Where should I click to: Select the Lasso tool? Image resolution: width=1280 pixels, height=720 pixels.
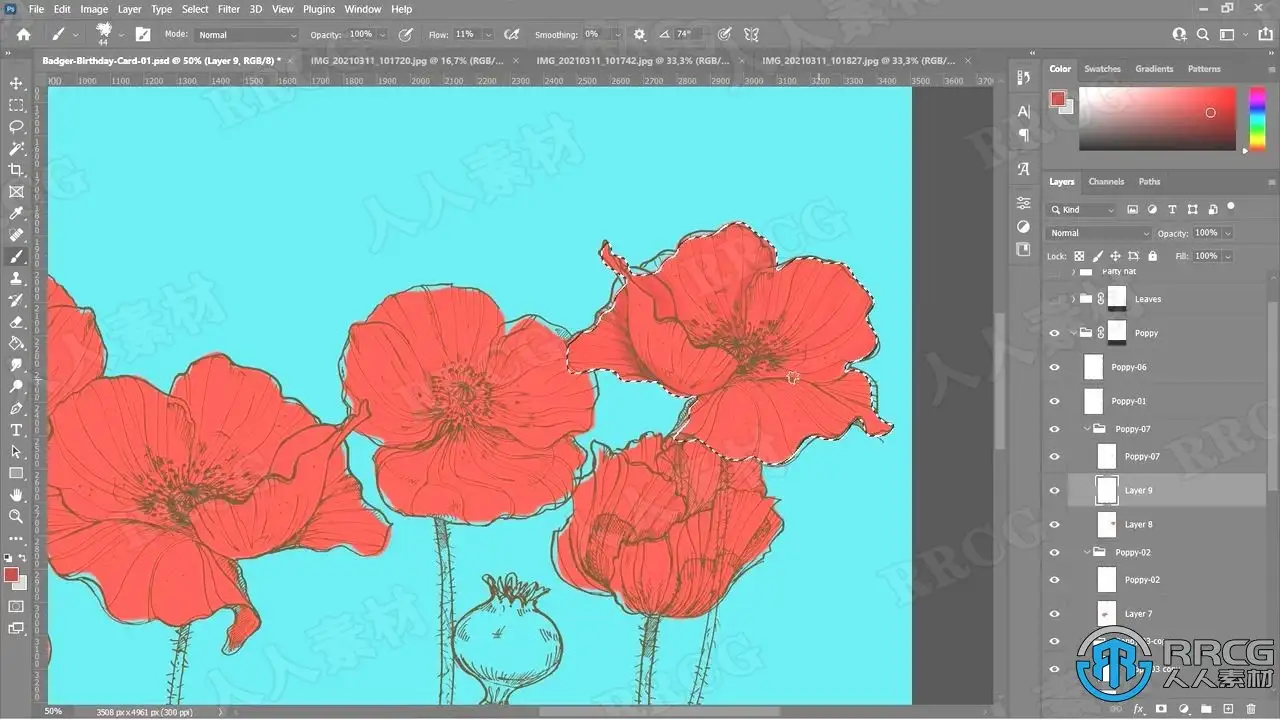tap(16, 127)
